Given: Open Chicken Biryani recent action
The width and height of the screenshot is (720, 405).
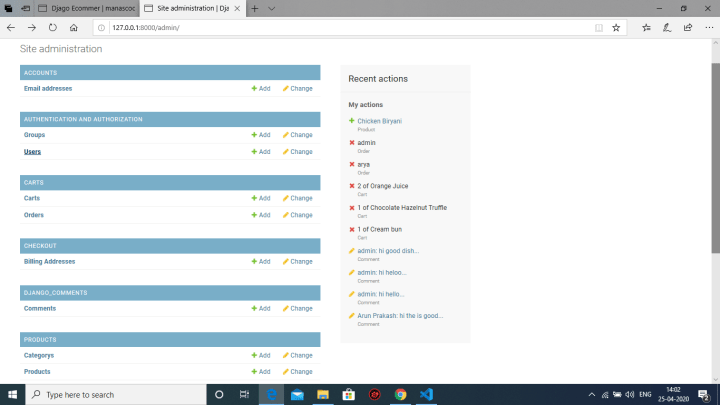Looking at the screenshot, I should [379, 121].
